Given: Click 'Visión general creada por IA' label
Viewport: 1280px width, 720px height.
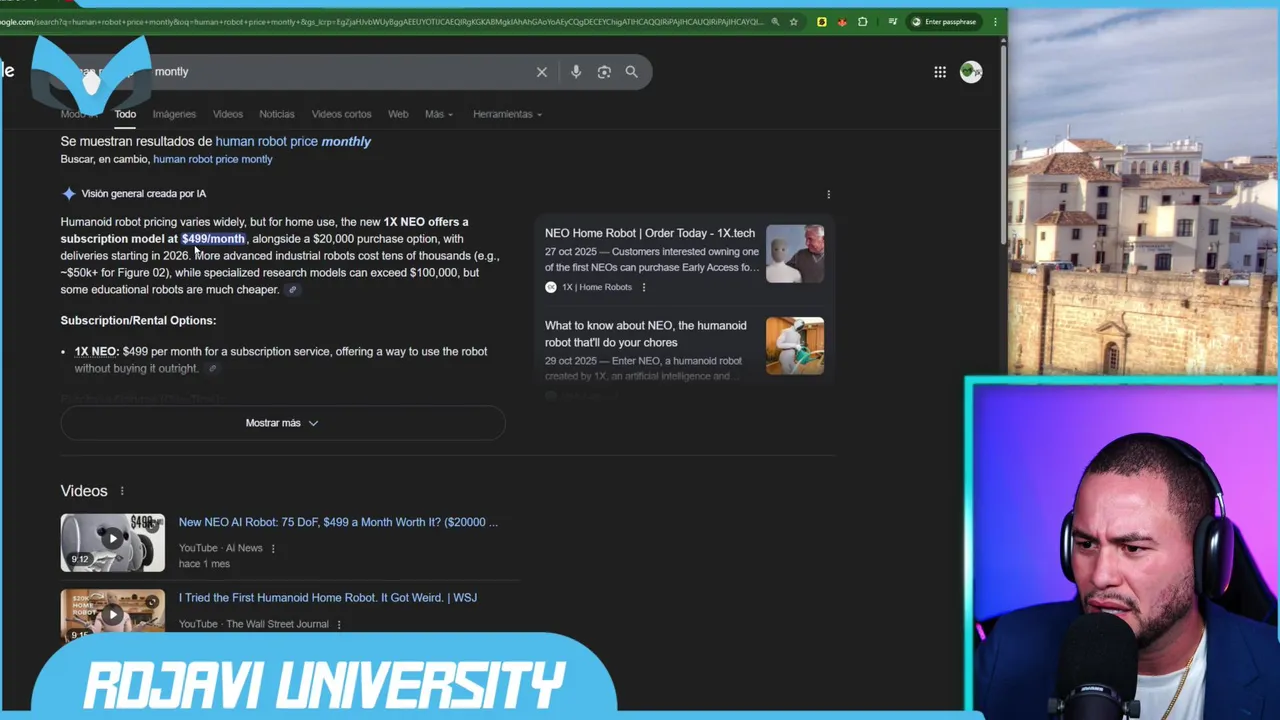Looking at the screenshot, I should click(144, 194).
